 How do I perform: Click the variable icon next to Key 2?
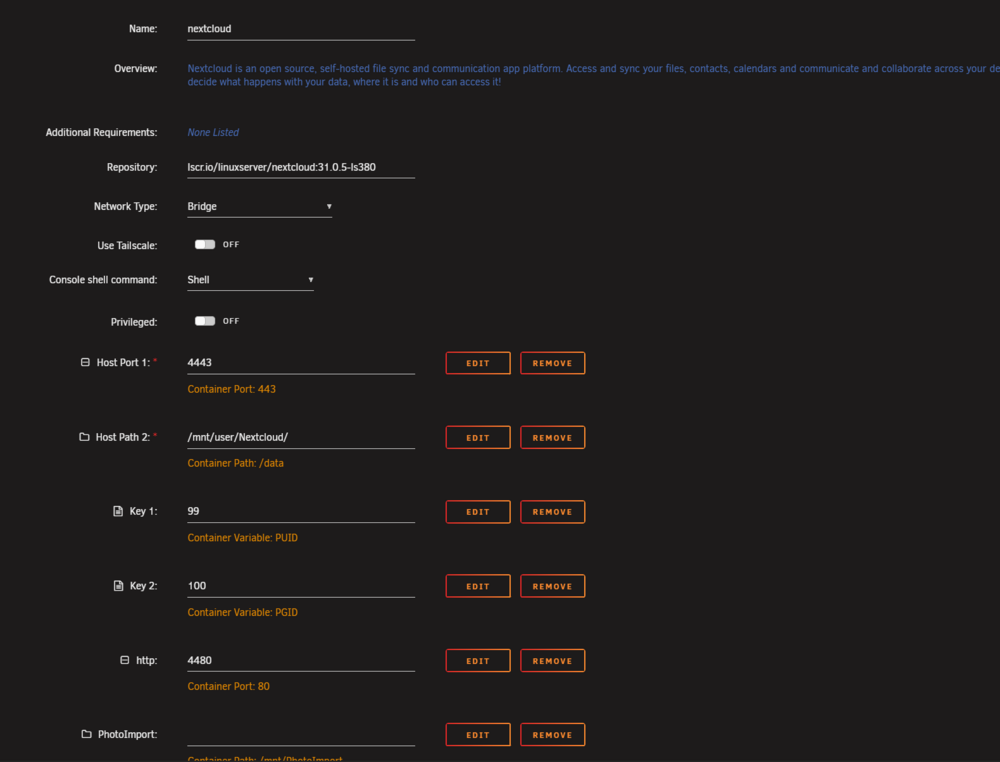pyautogui.click(x=118, y=585)
